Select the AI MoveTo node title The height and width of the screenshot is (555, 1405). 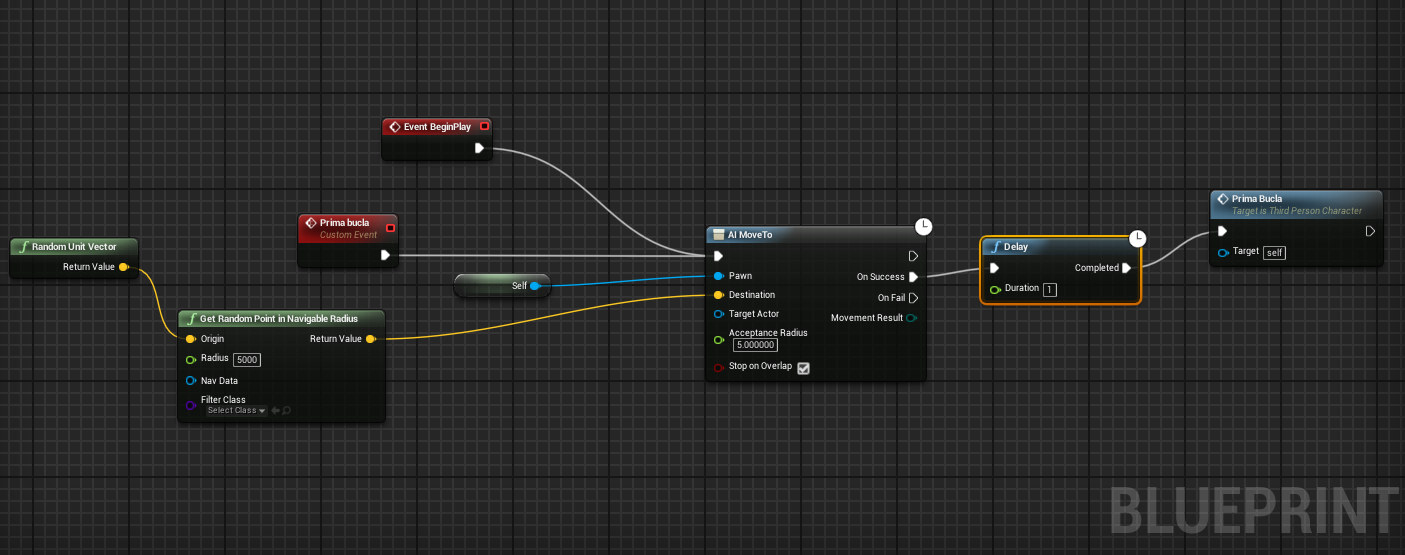pyautogui.click(x=750, y=235)
